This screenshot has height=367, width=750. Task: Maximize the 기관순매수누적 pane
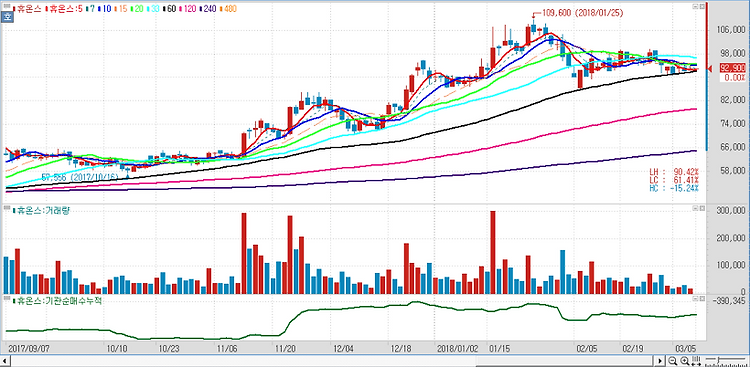point(702,298)
